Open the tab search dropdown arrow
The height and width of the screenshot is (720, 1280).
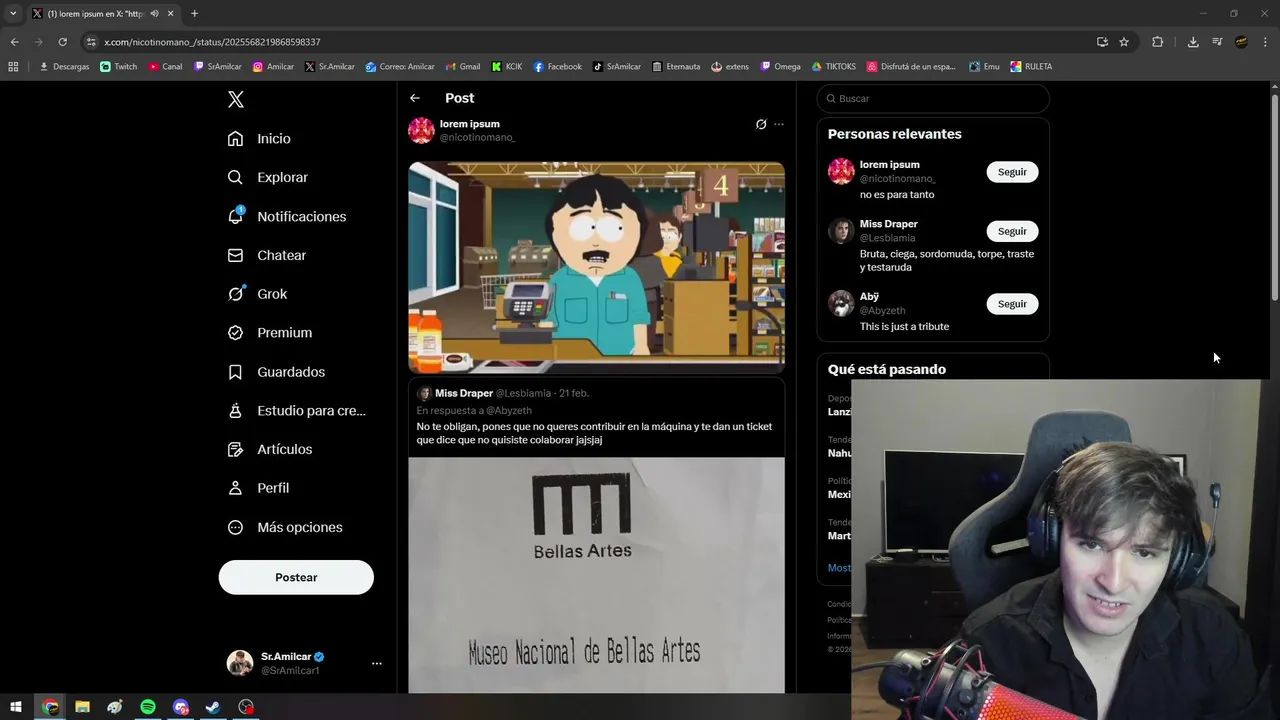[x=13, y=14]
